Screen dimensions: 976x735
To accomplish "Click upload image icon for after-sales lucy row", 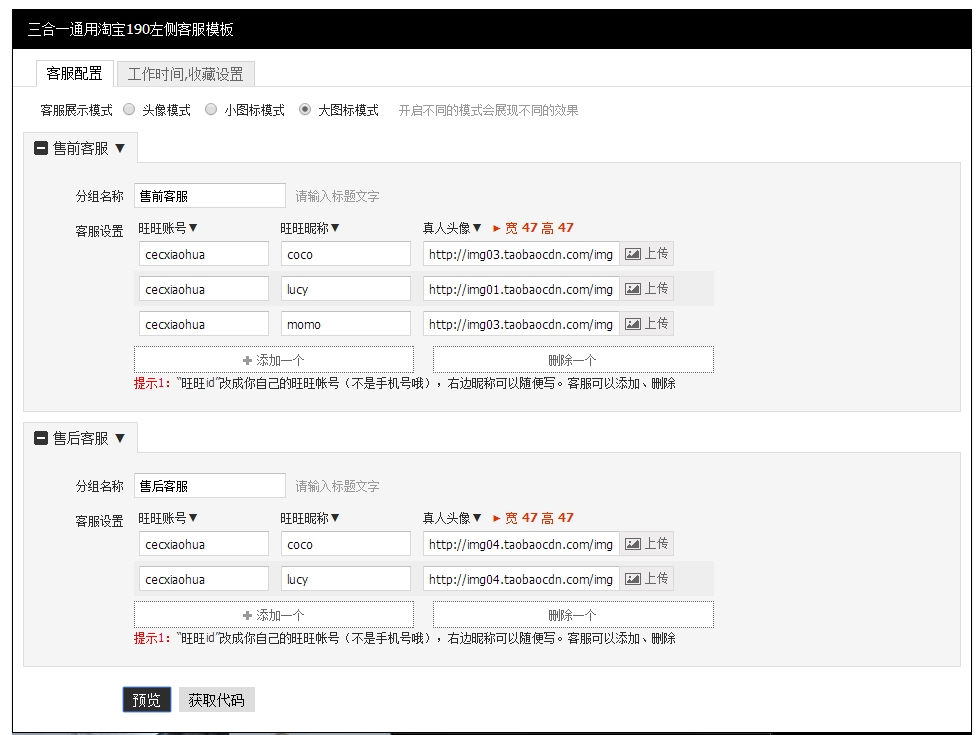I will click(x=633, y=579).
